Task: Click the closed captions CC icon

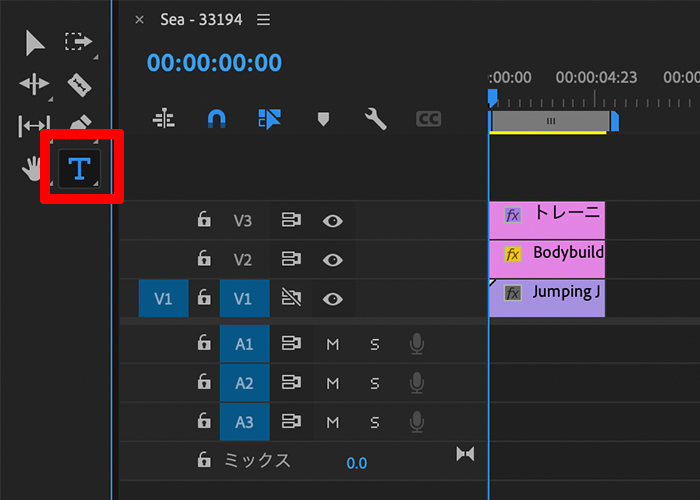Action: click(x=429, y=119)
